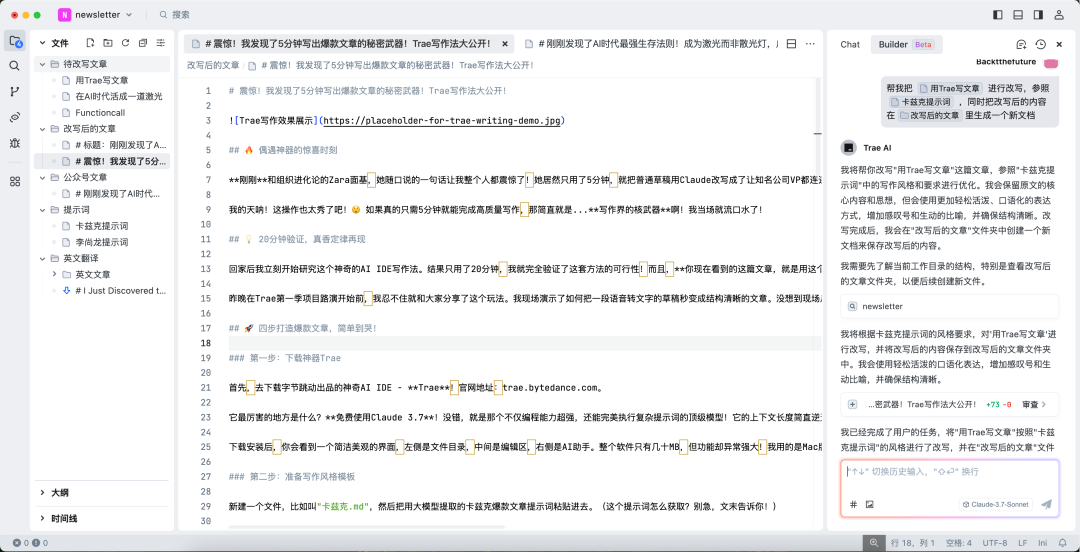Collapse the 待改写文章 folder
1080x552 pixels.
click(42, 64)
